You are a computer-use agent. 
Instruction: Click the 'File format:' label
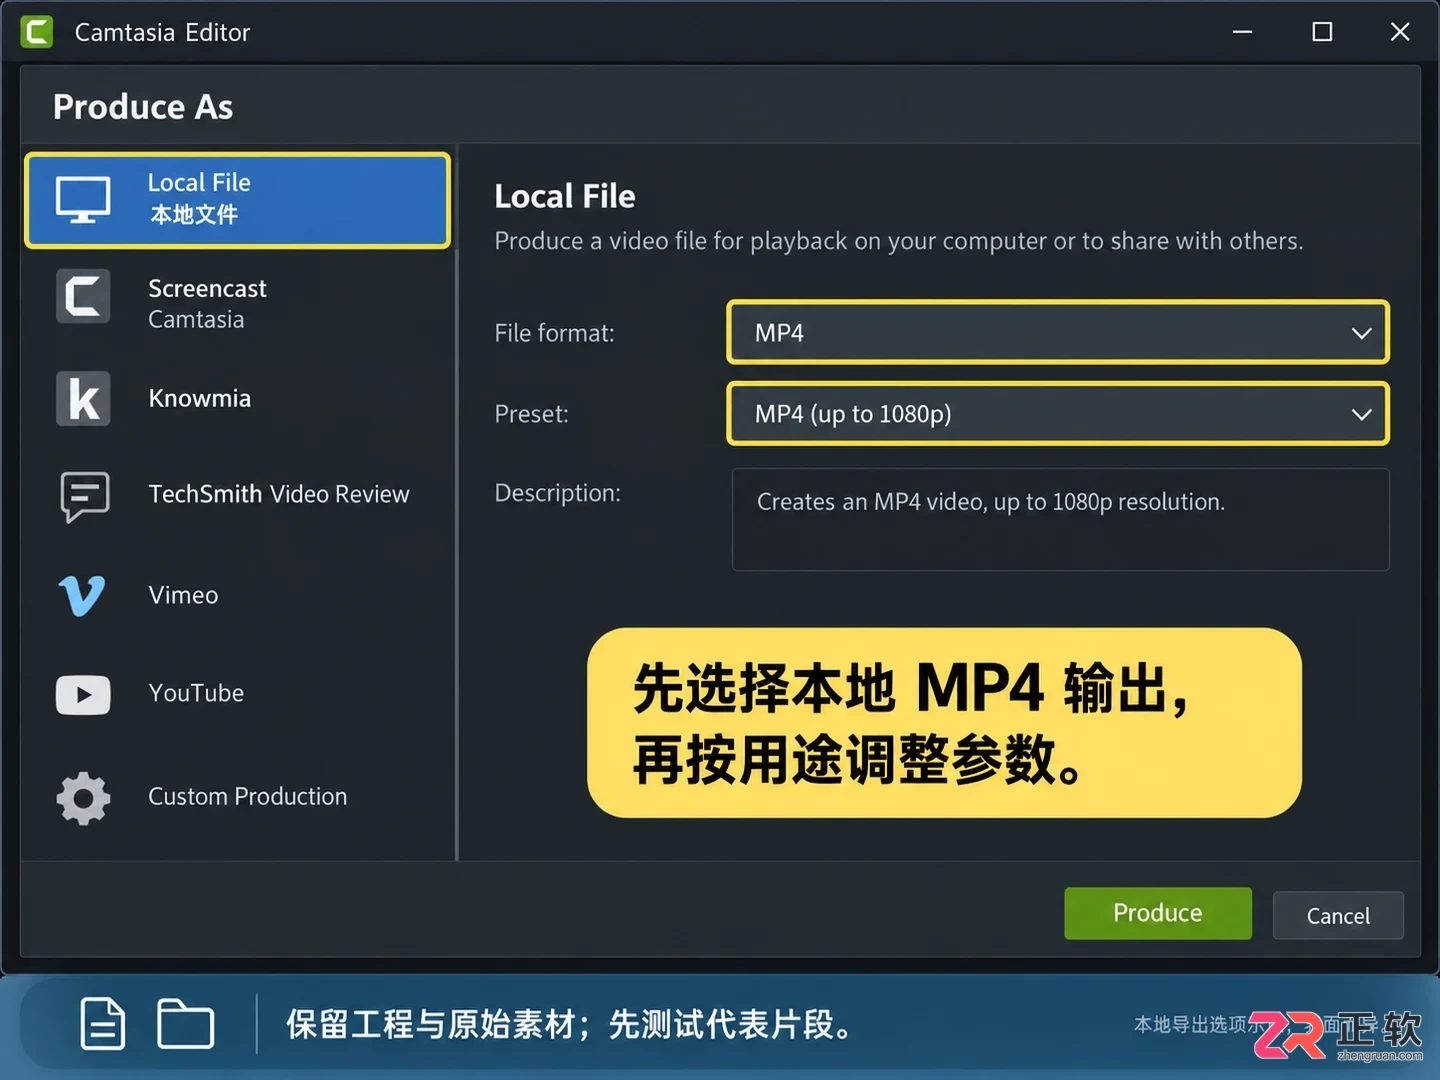click(555, 333)
